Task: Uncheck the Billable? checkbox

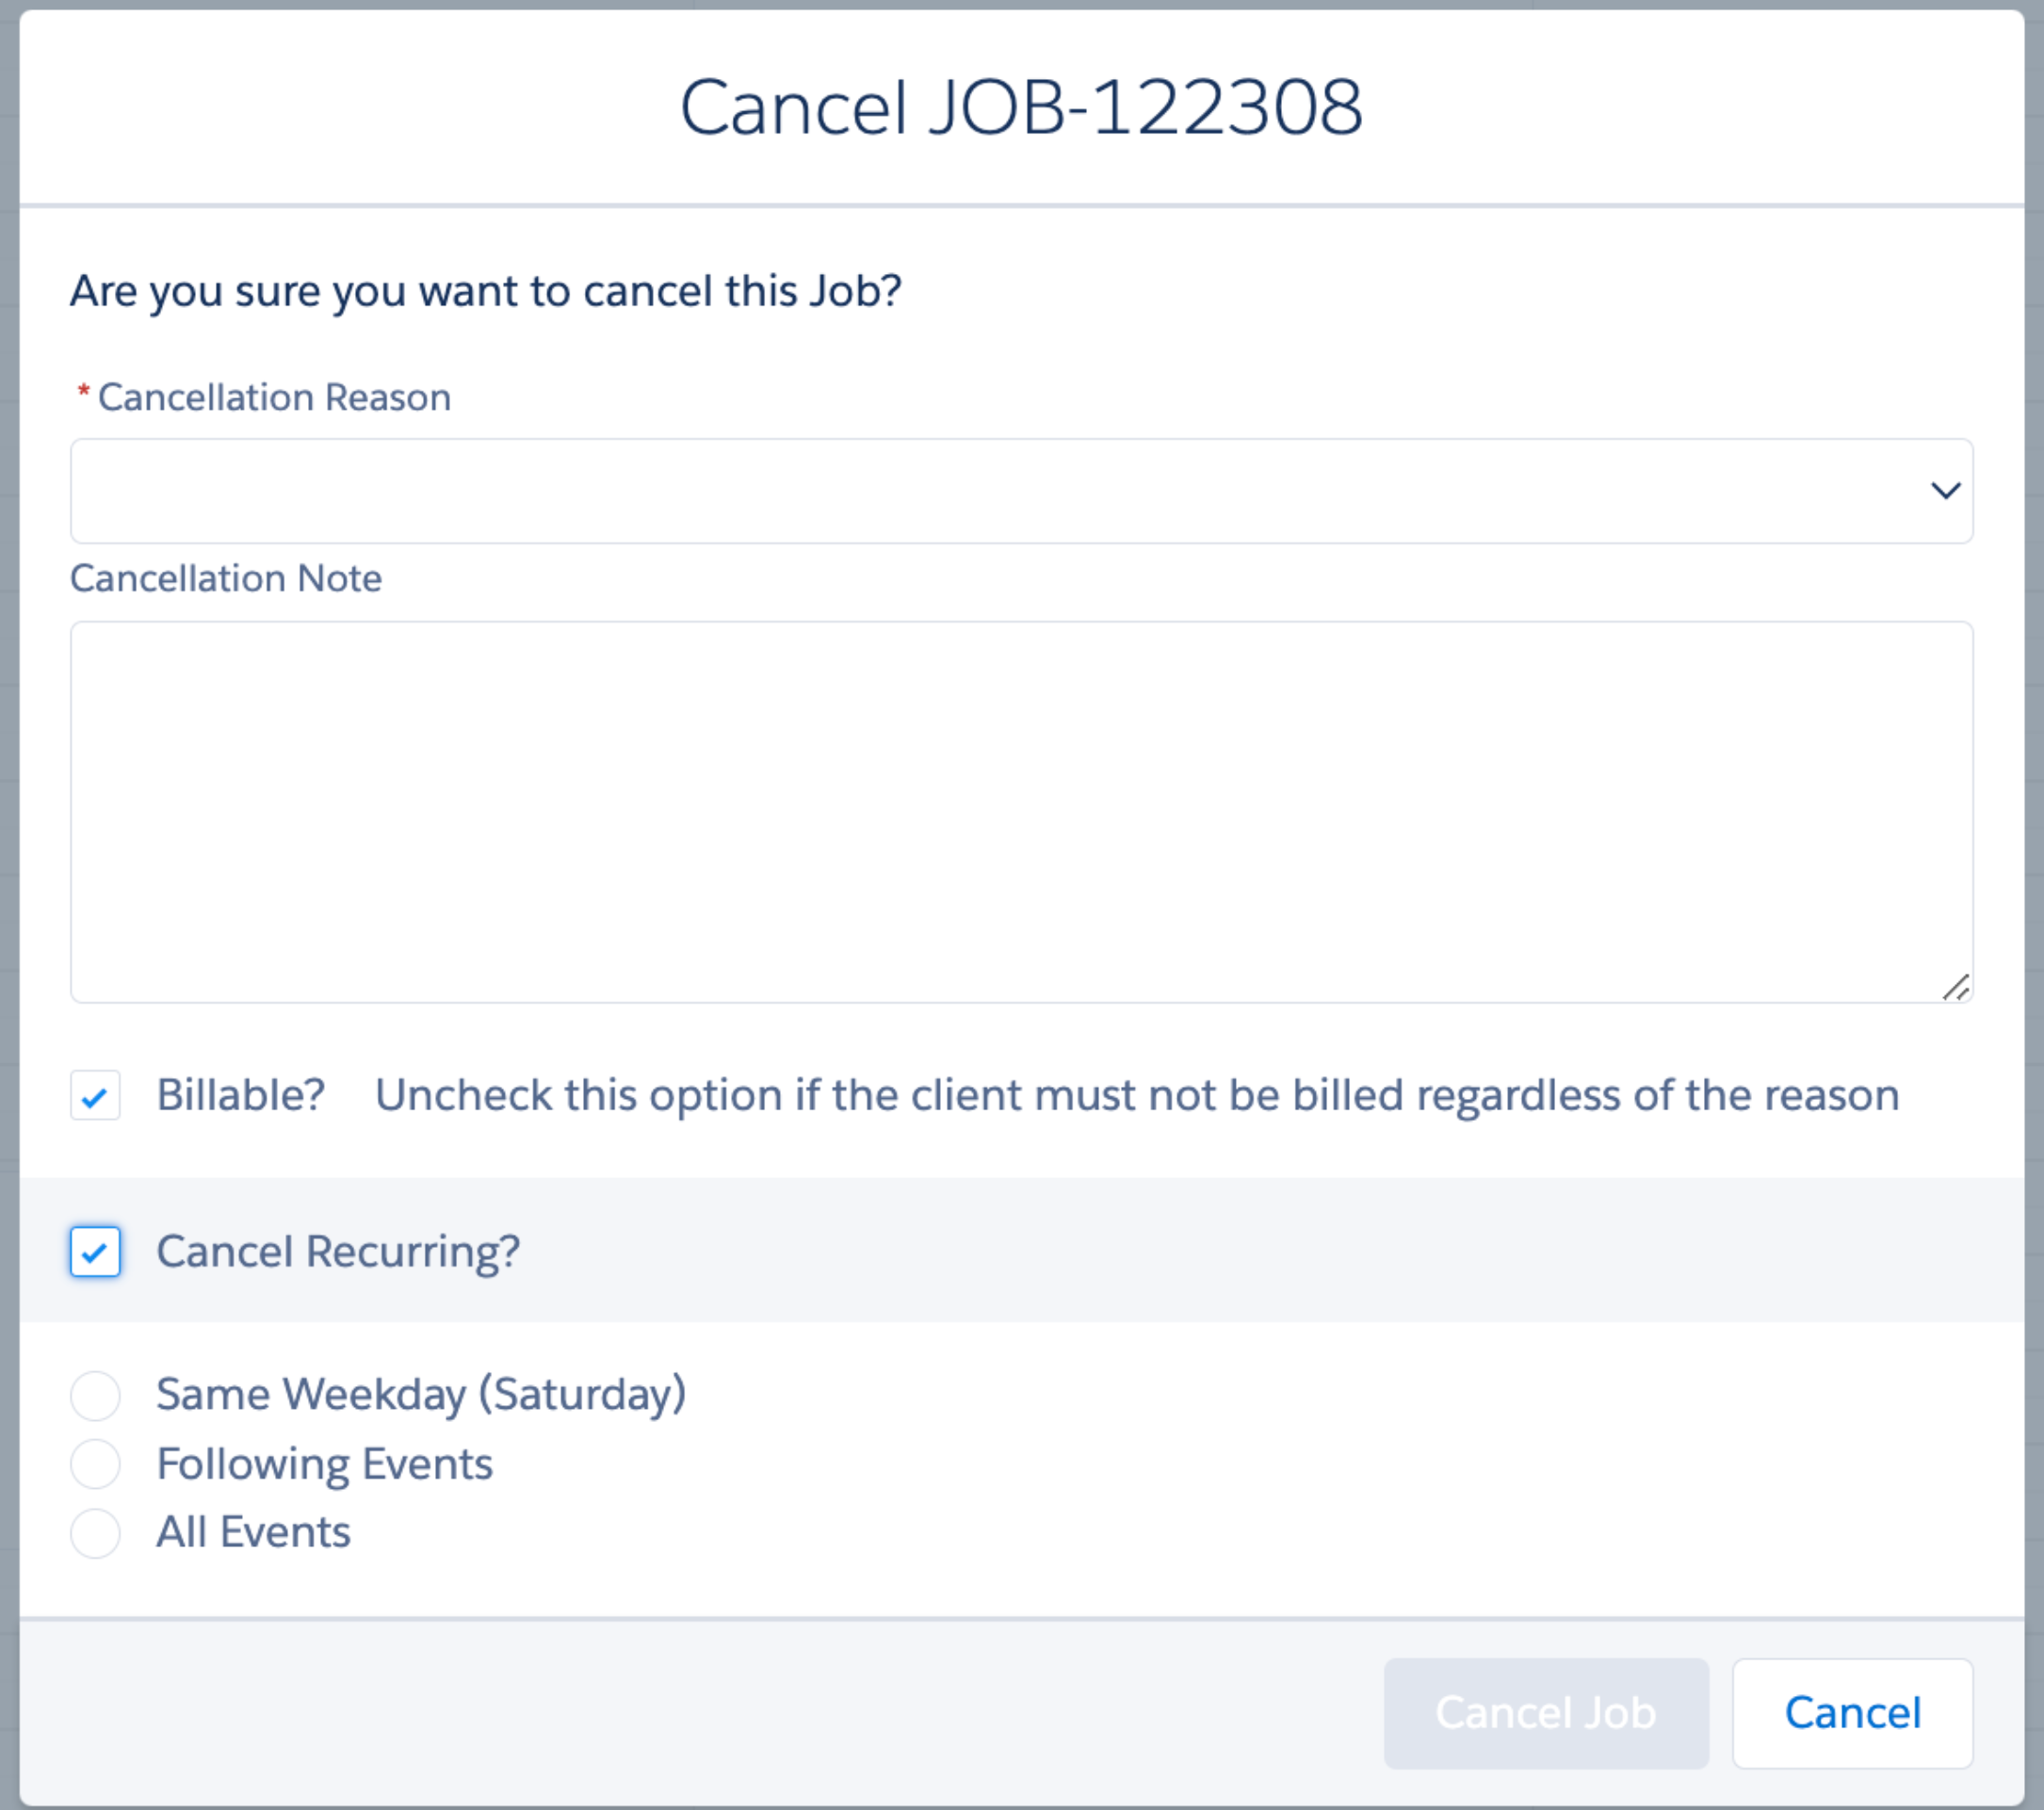Action: click(95, 1096)
